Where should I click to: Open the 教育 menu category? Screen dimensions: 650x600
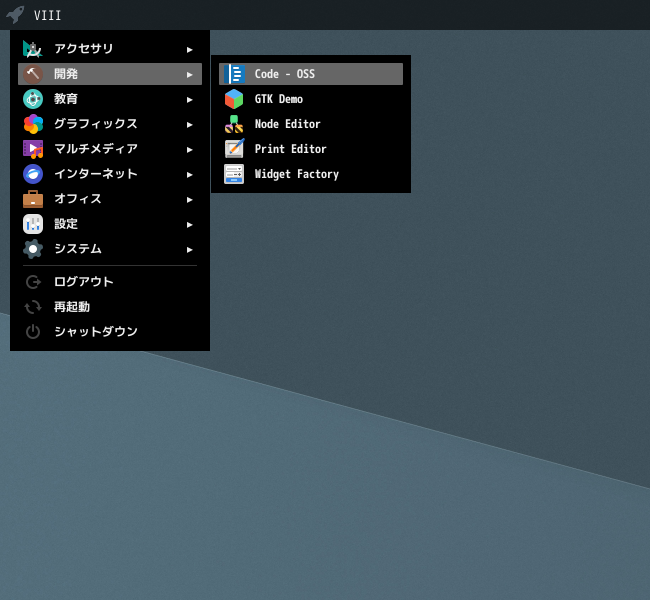click(x=110, y=99)
